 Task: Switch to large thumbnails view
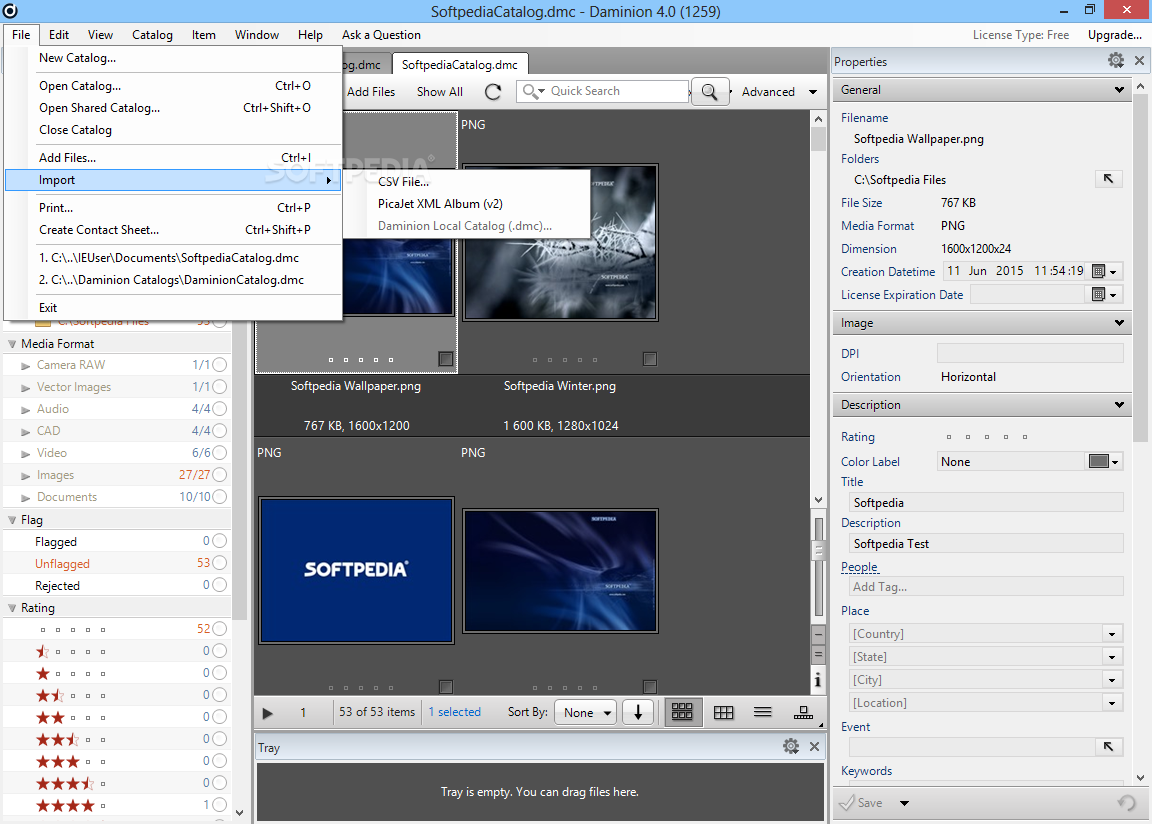click(x=683, y=712)
